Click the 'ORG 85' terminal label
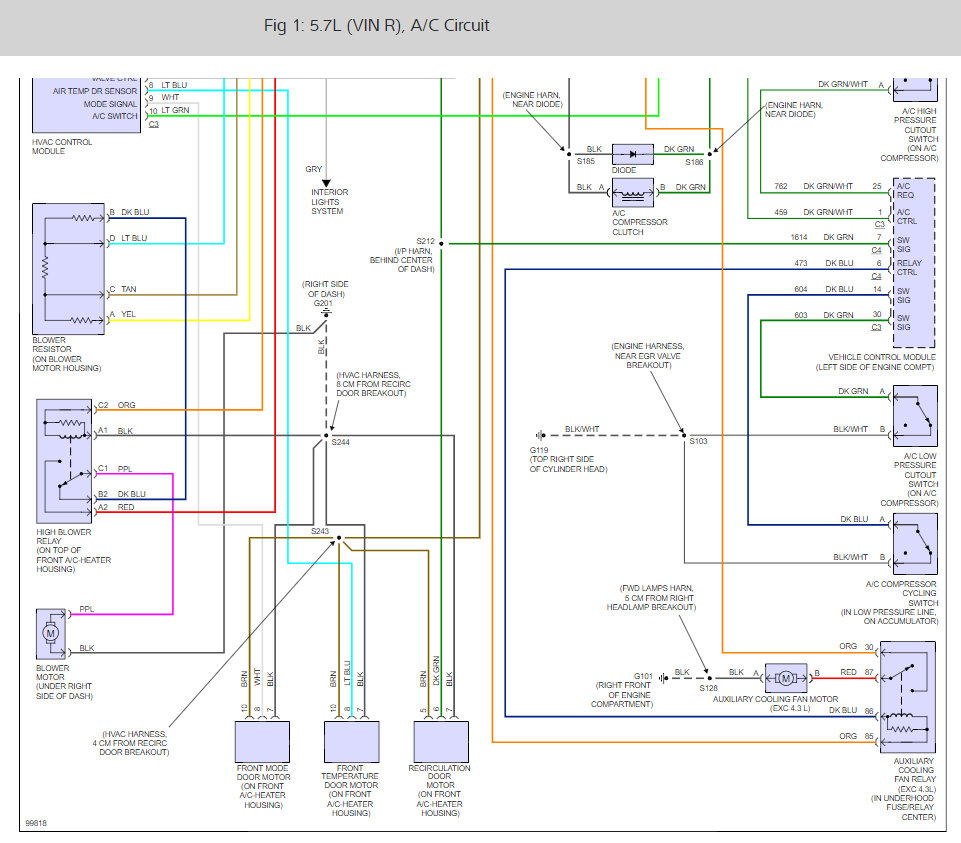 pos(856,736)
